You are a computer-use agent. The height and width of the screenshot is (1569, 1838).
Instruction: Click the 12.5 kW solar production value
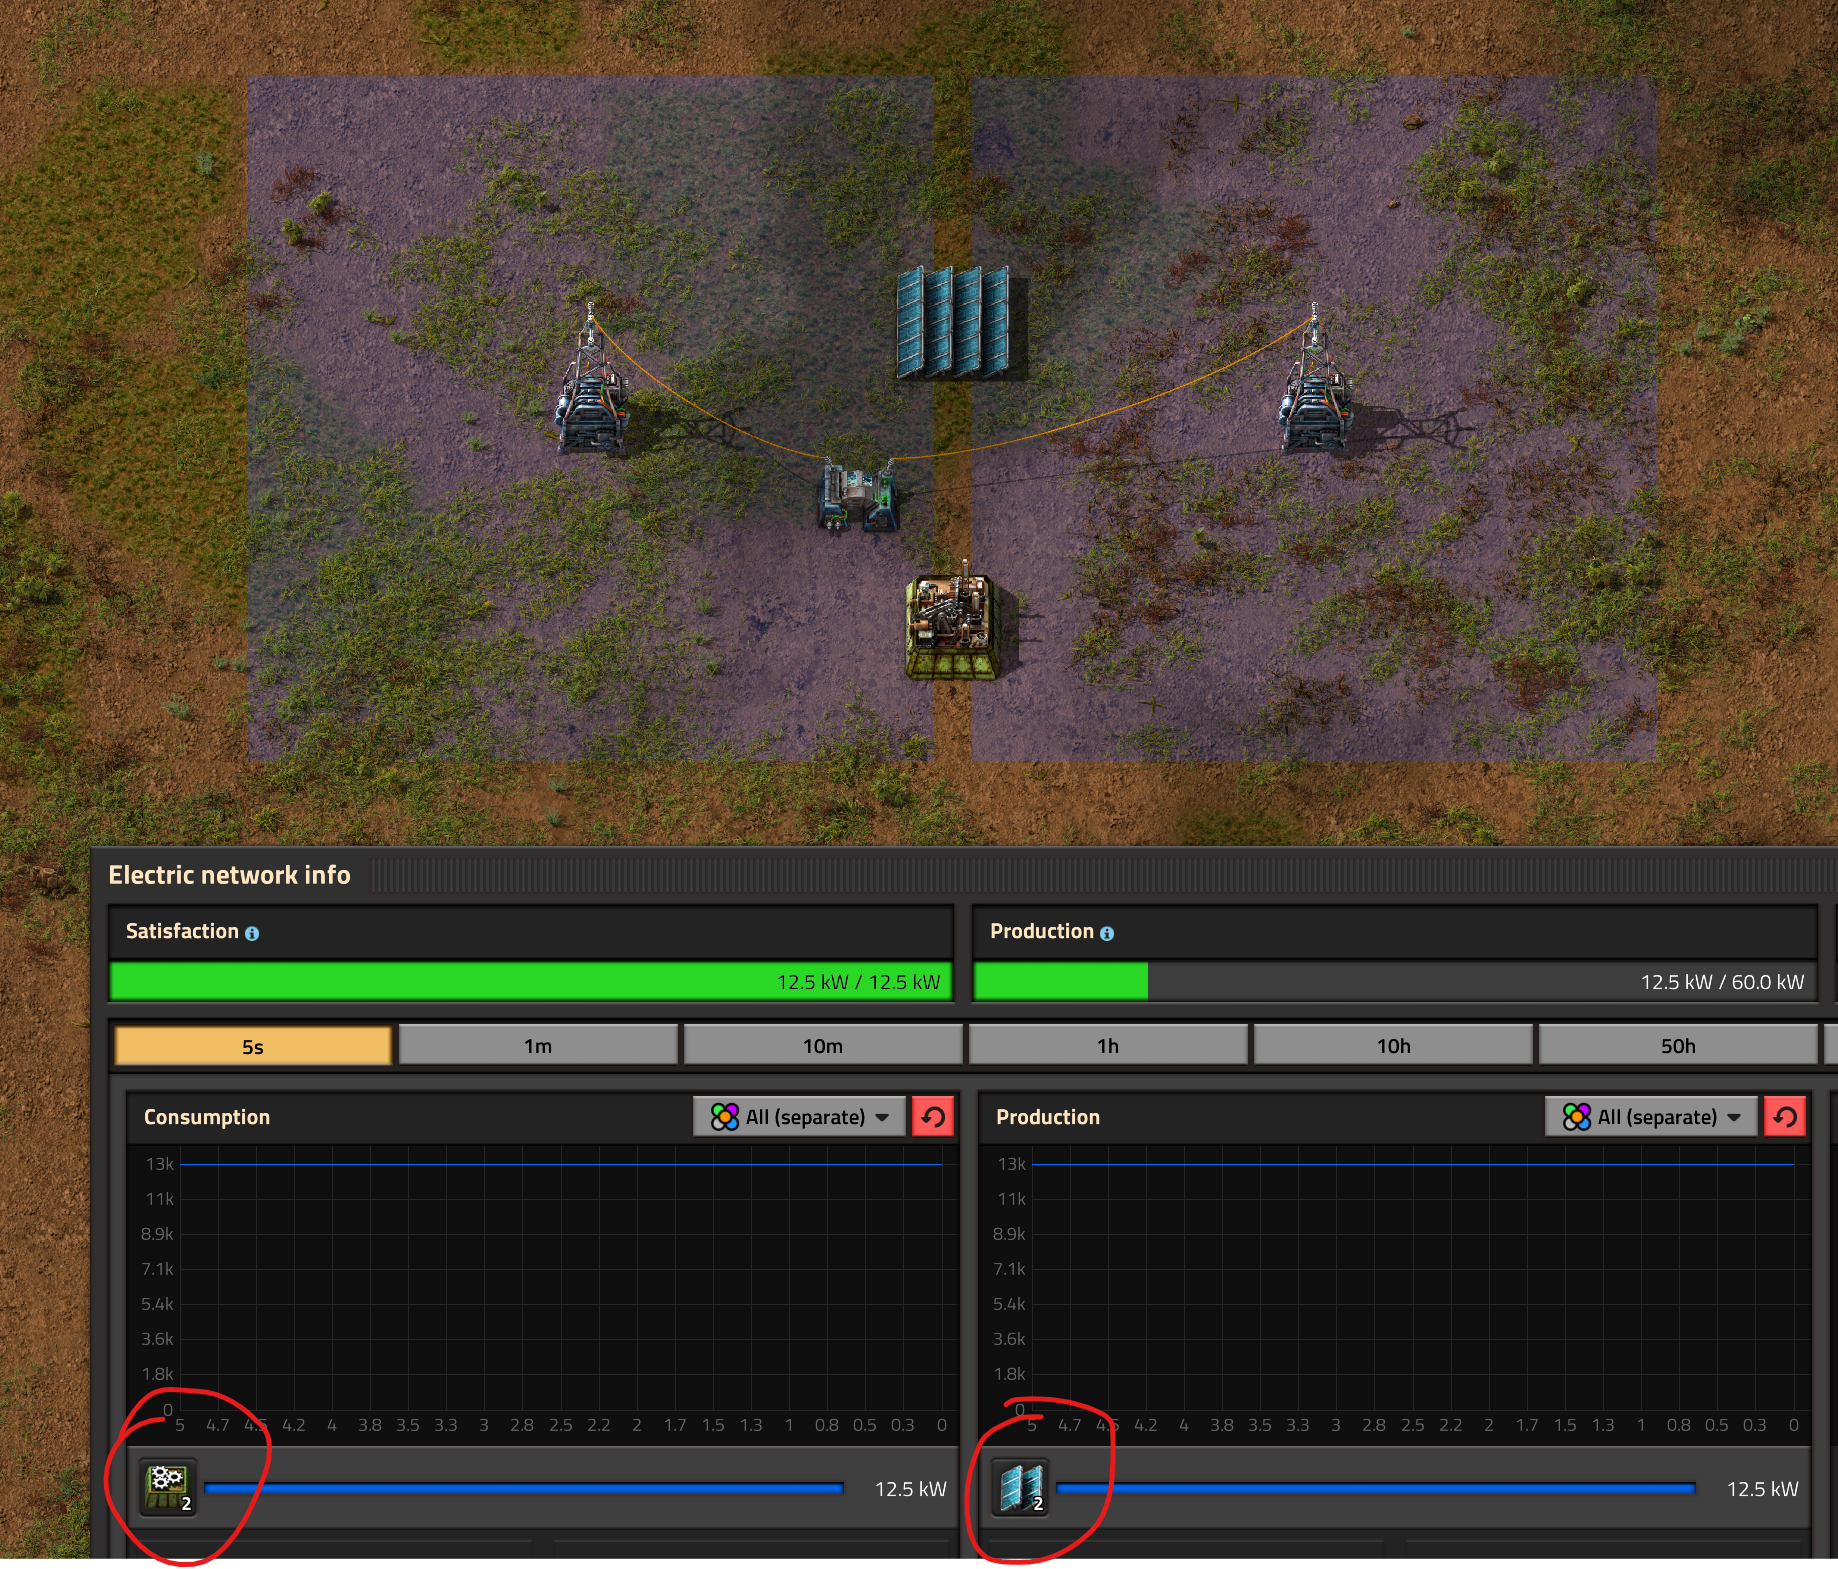(x=1762, y=1489)
